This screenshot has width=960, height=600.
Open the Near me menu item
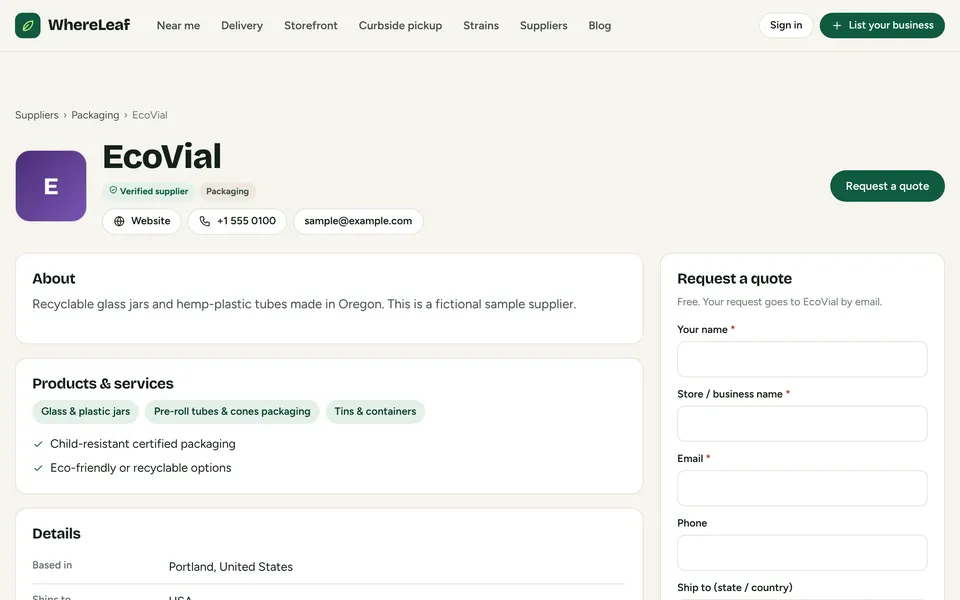[x=178, y=25]
